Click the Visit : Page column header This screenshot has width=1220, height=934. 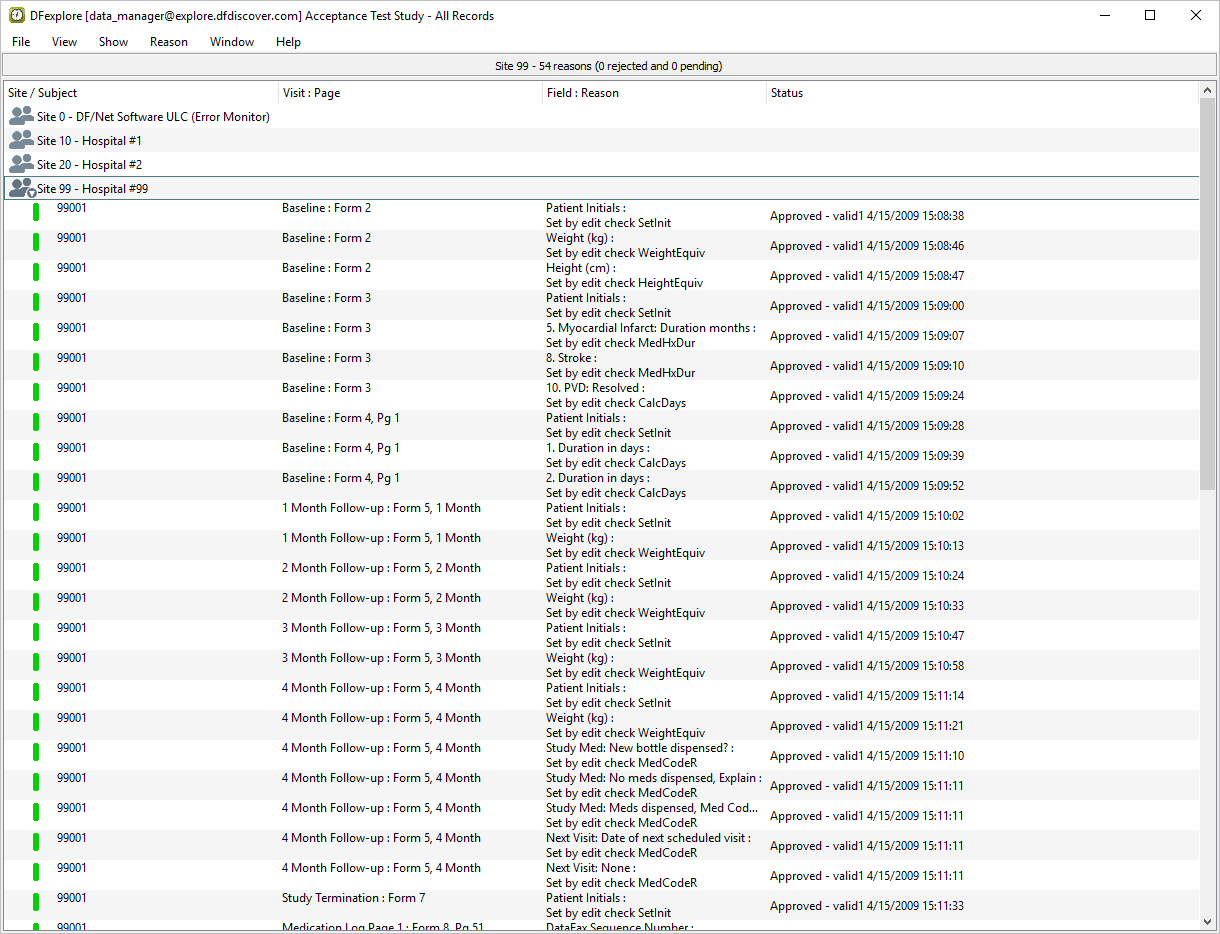coord(311,93)
